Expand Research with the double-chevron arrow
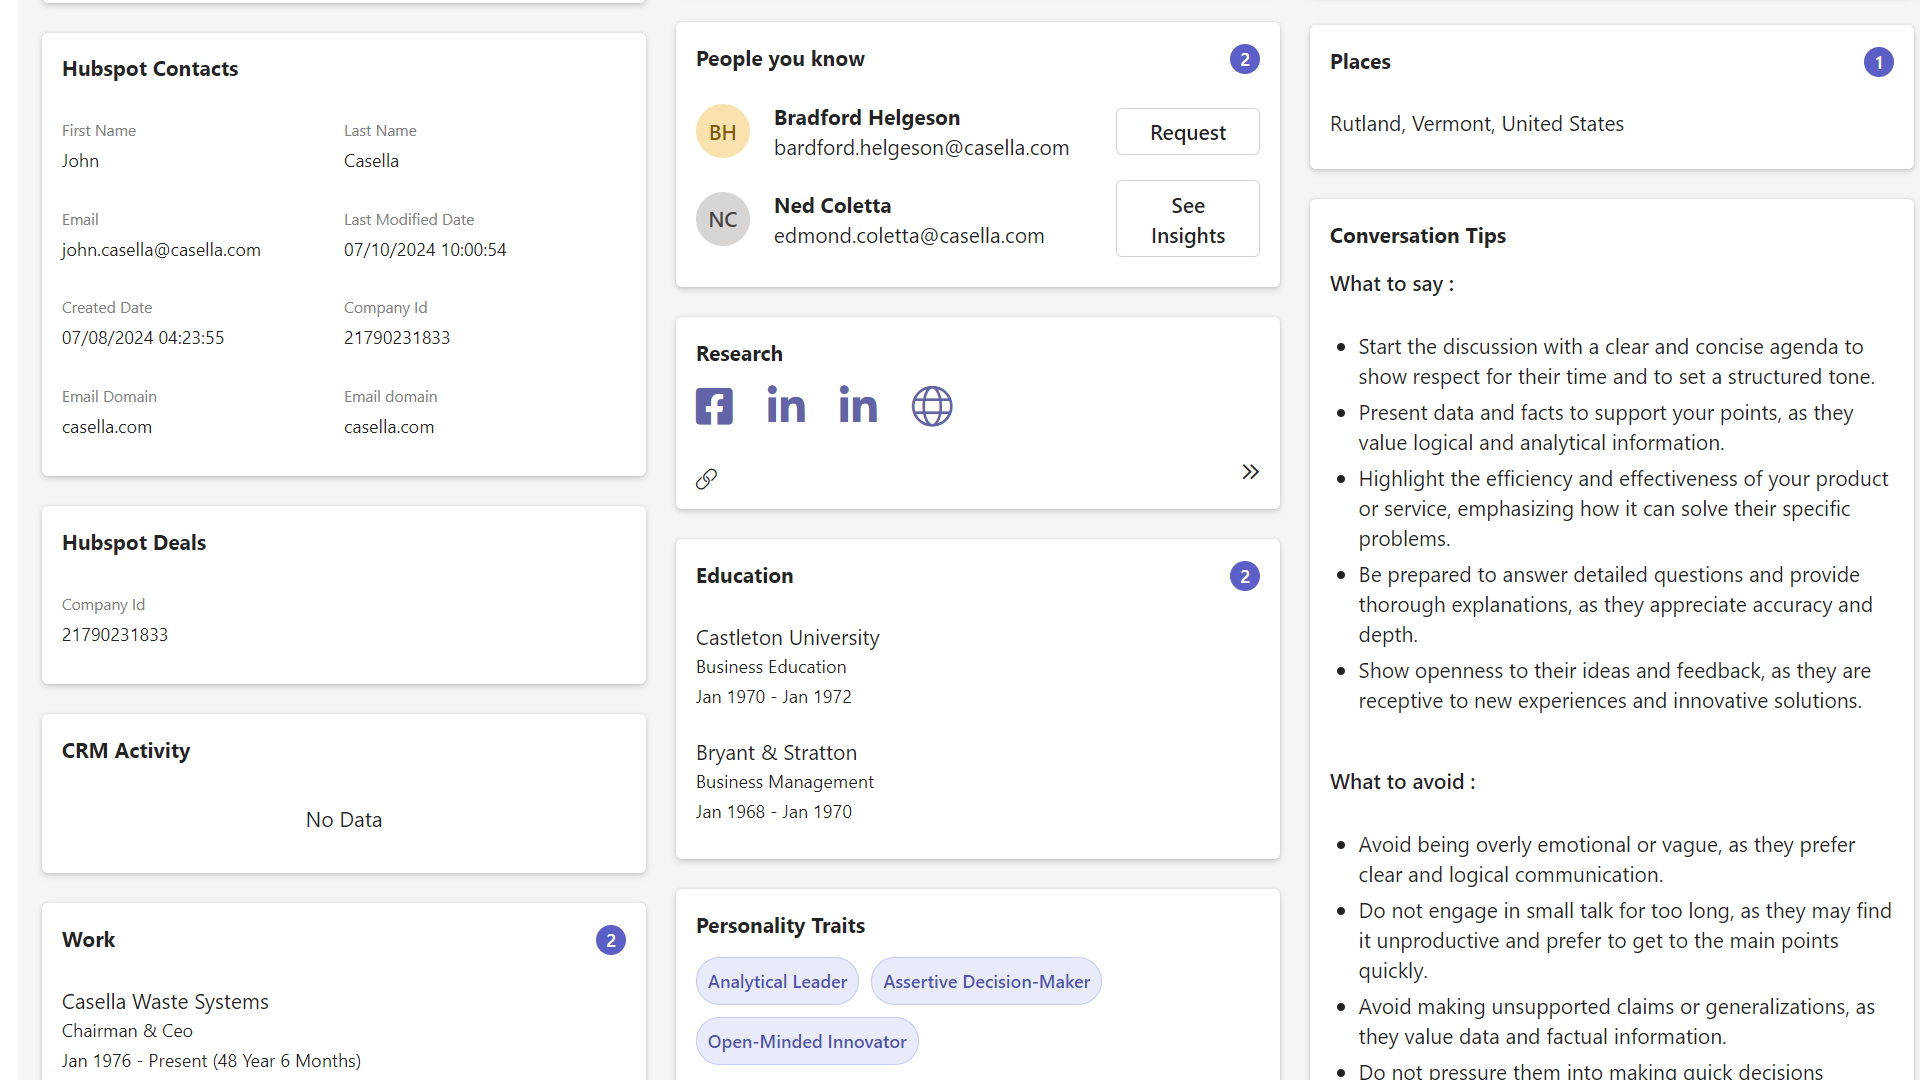The height and width of the screenshot is (1080, 1920). tap(1250, 471)
